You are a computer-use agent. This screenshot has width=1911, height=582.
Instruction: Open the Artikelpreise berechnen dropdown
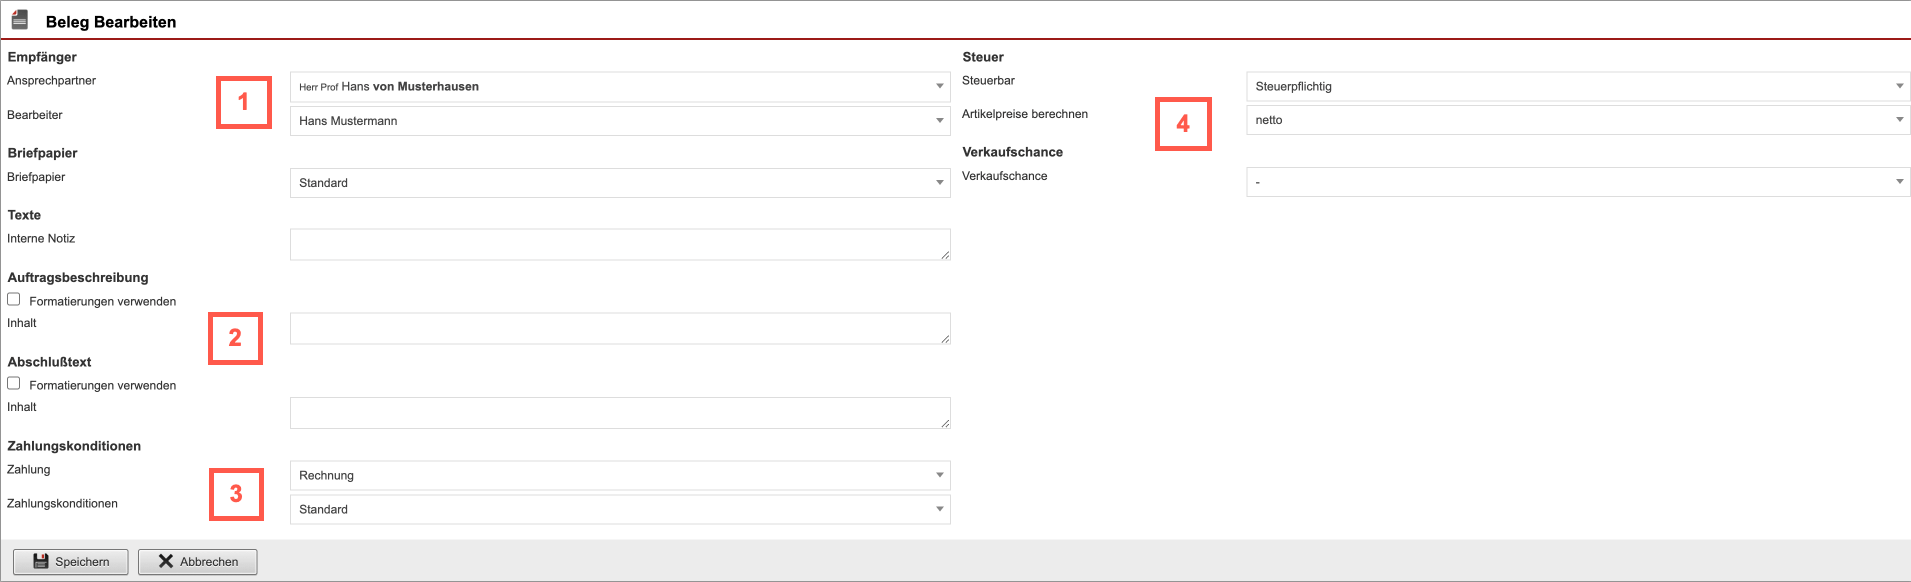pyautogui.click(x=1577, y=120)
